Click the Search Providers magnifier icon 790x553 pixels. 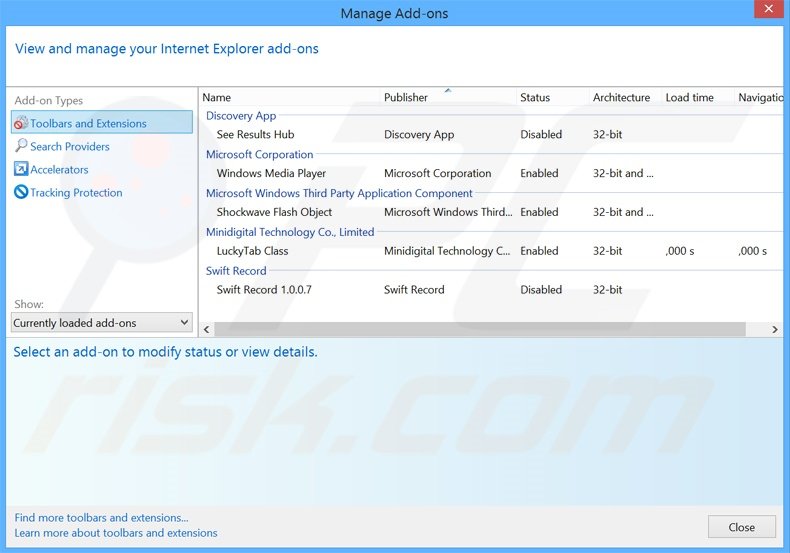(x=21, y=146)
